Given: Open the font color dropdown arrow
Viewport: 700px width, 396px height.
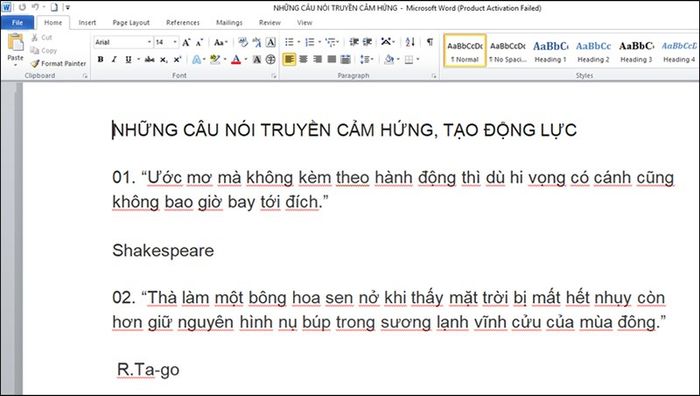Looking at the screenshot, I should 246,59.
